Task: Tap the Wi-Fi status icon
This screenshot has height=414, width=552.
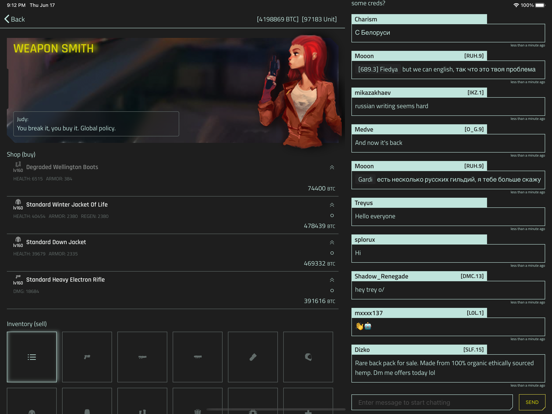Action: (x=516, y=5)
